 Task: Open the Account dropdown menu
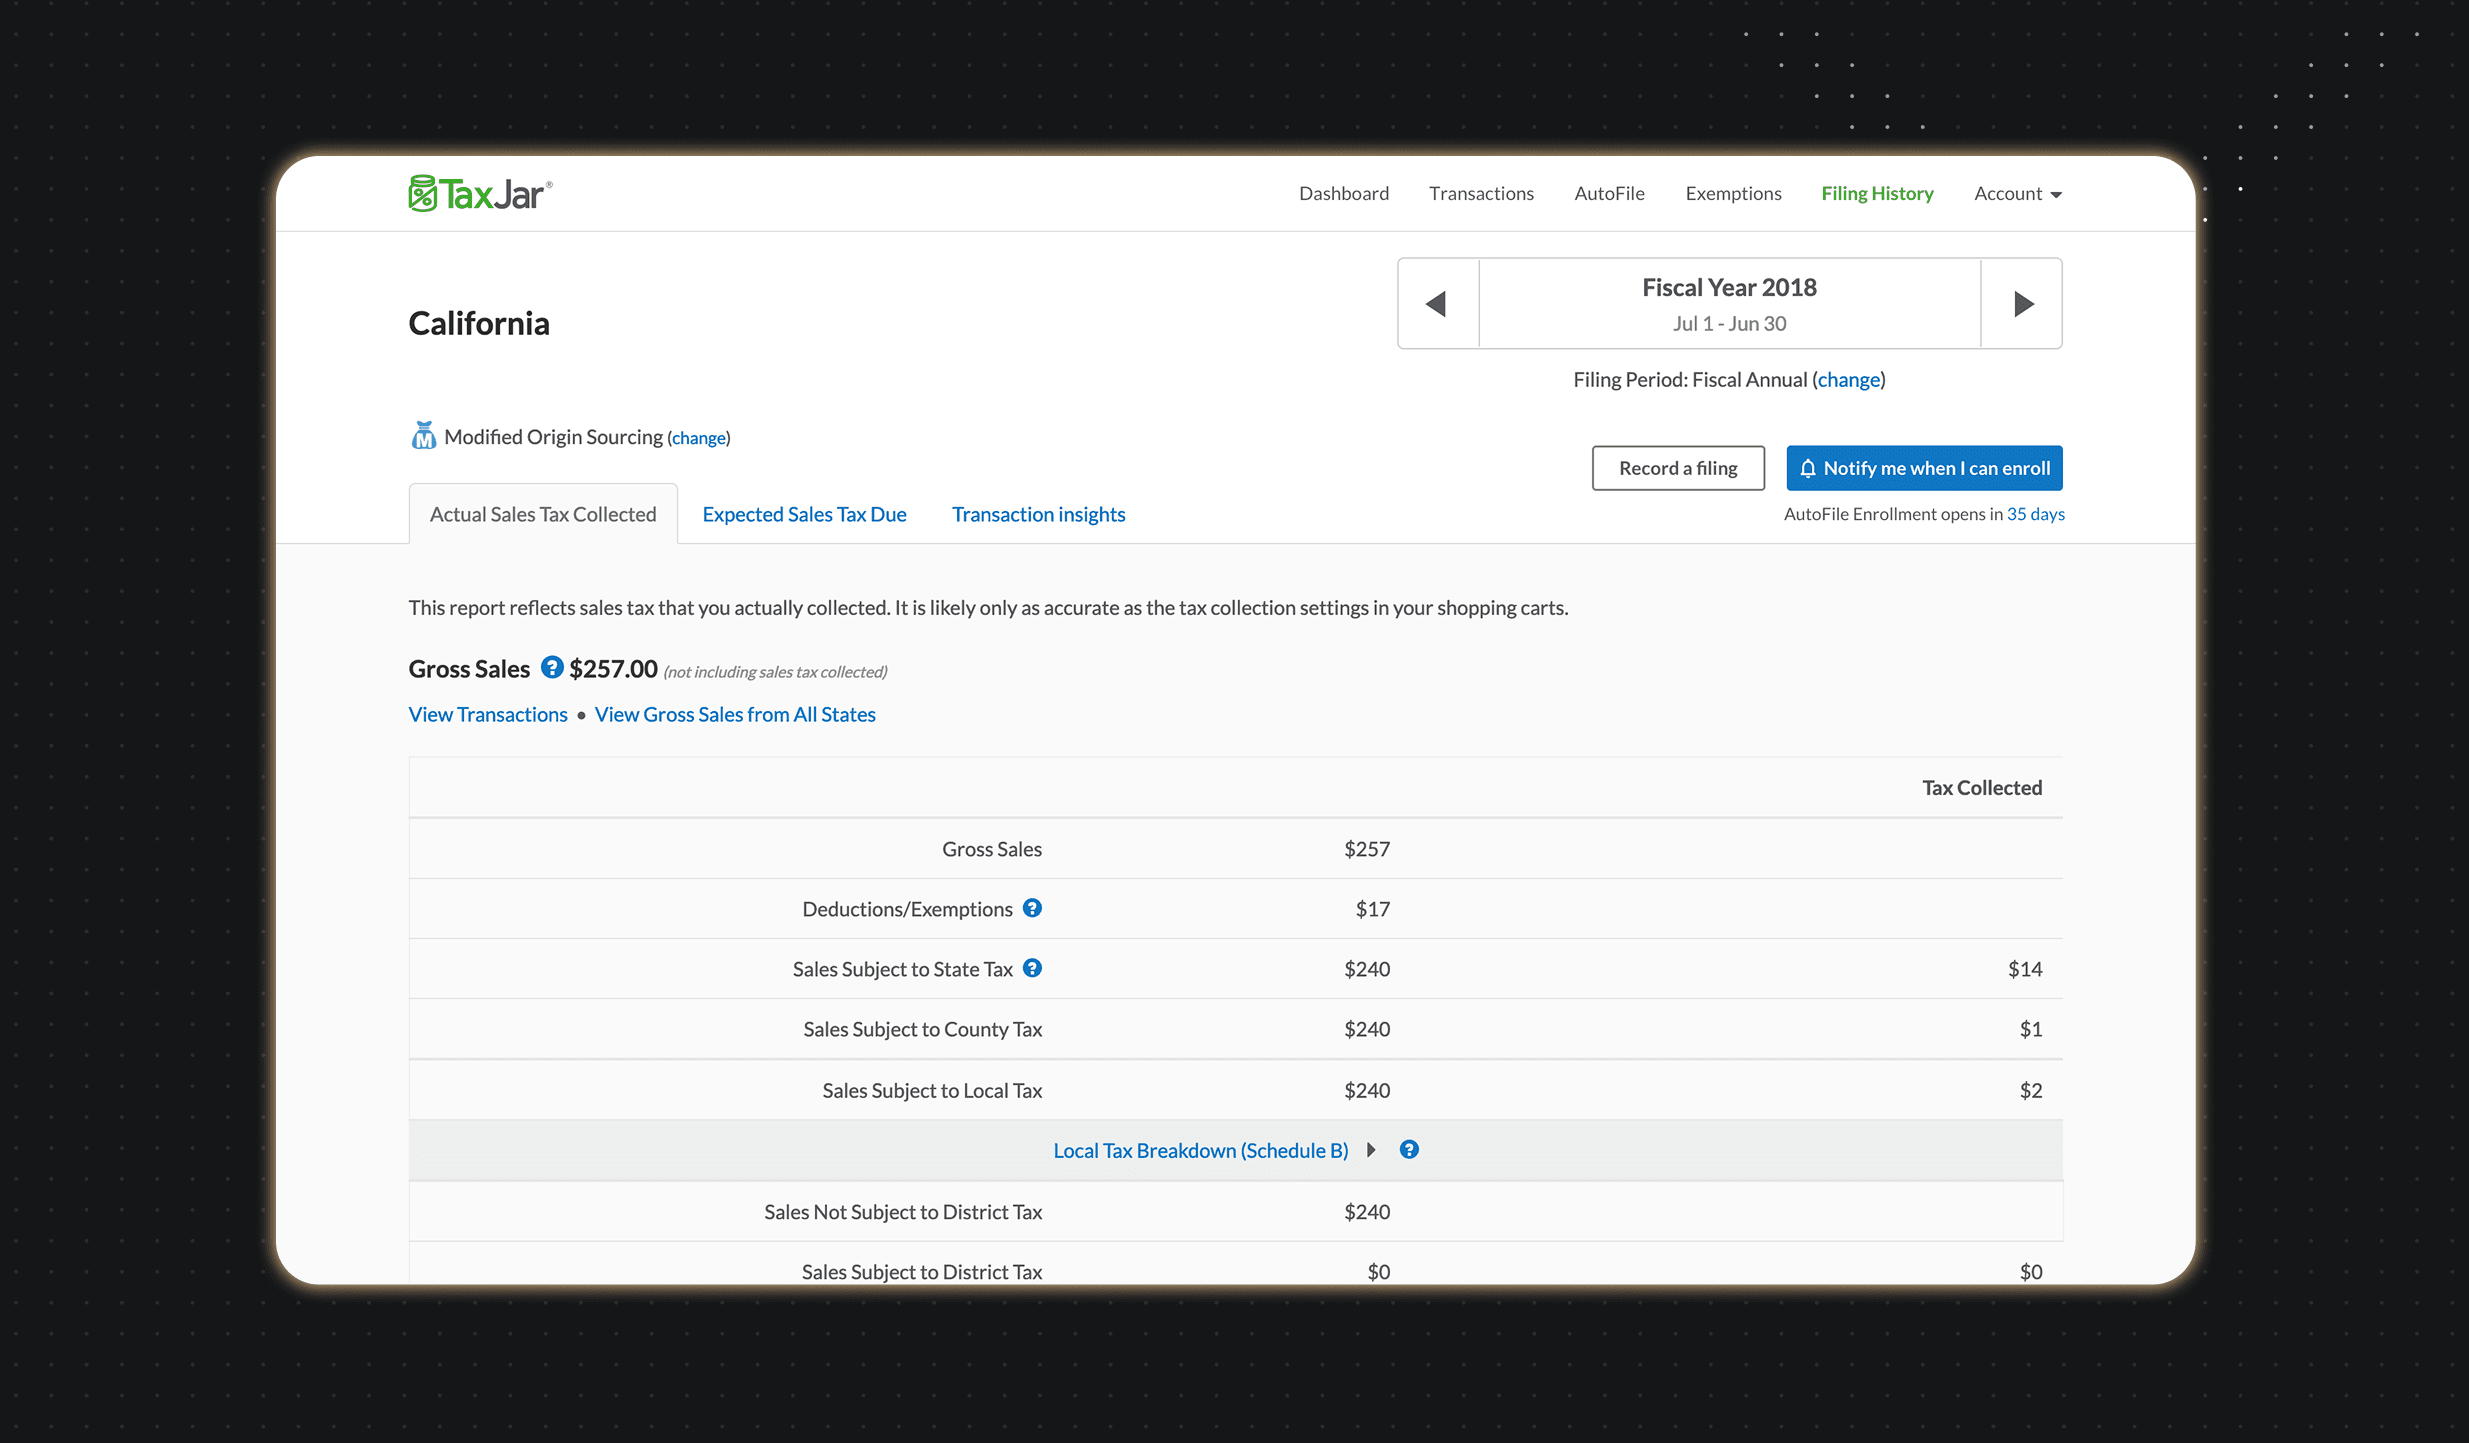point(2017,194)
